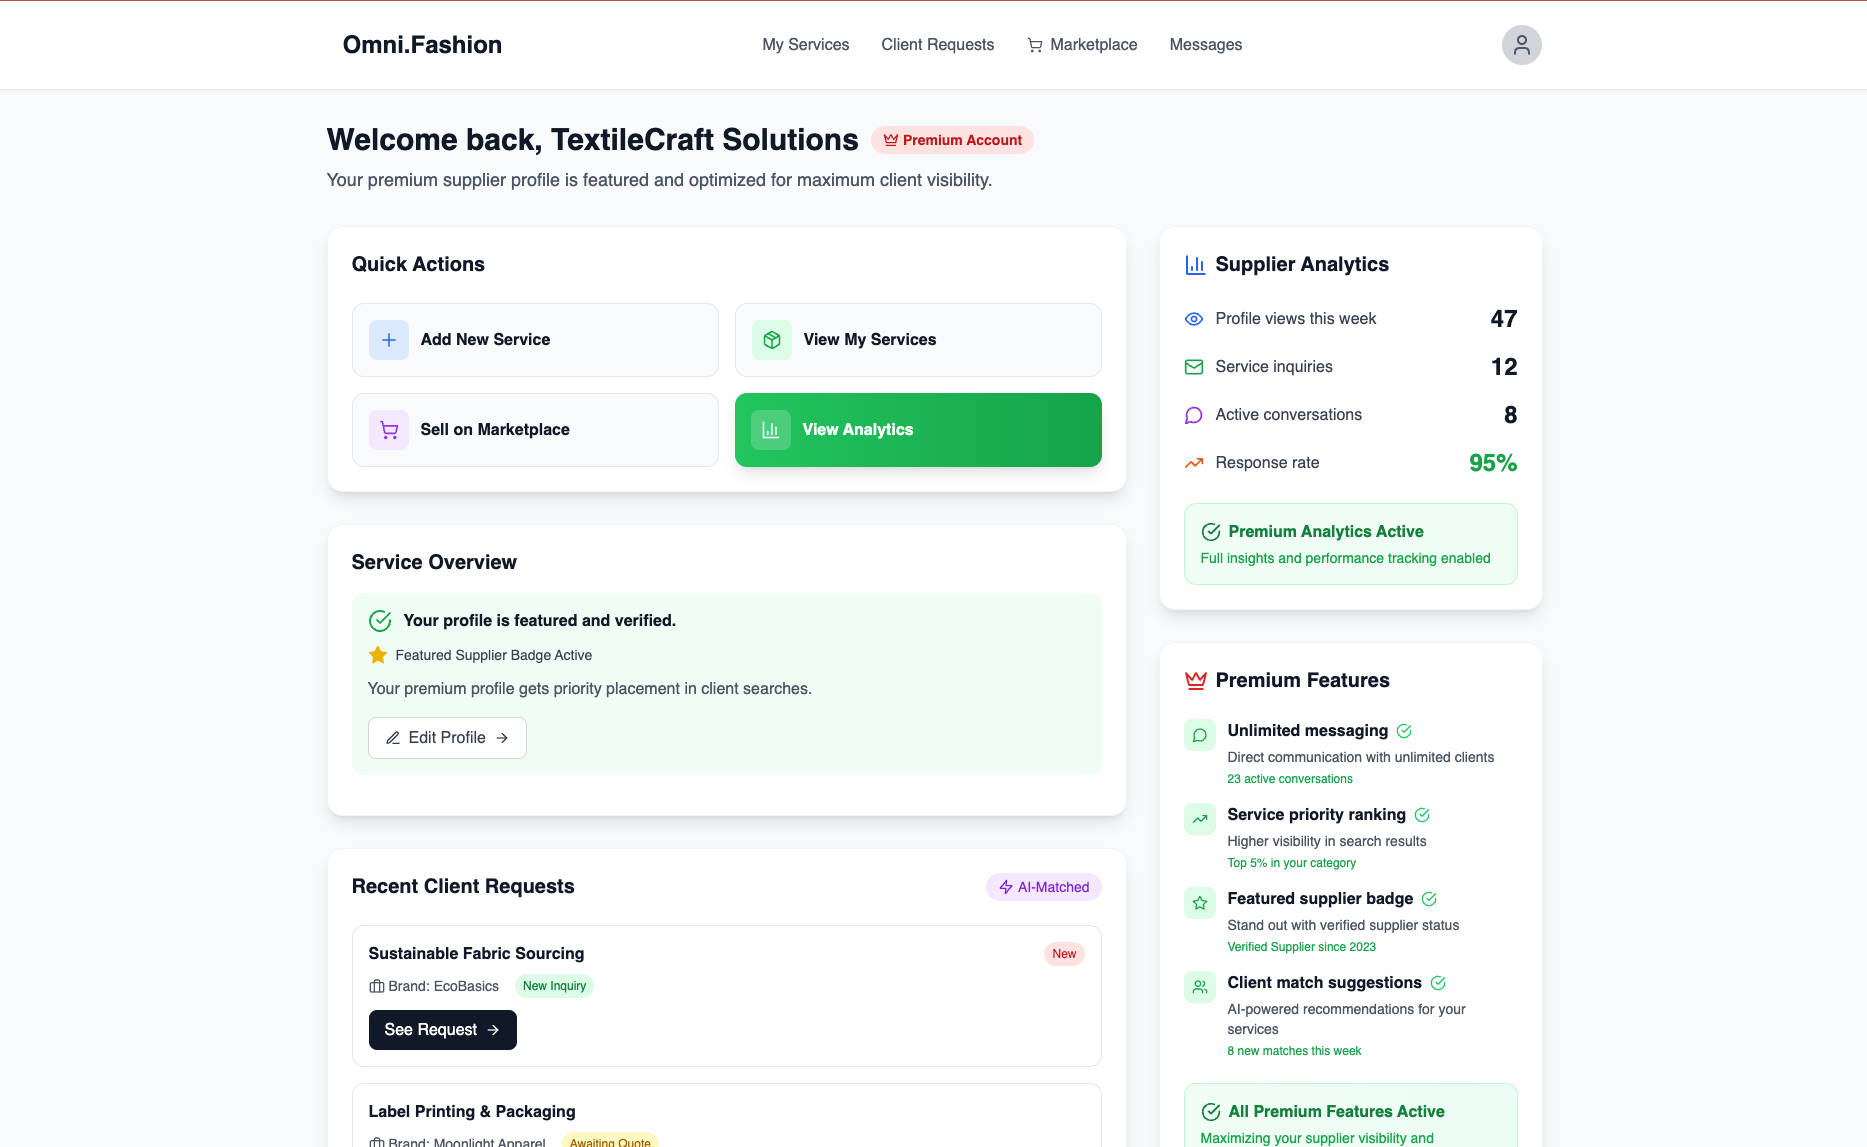Open Messages in the navigation

click(1206, 45)
